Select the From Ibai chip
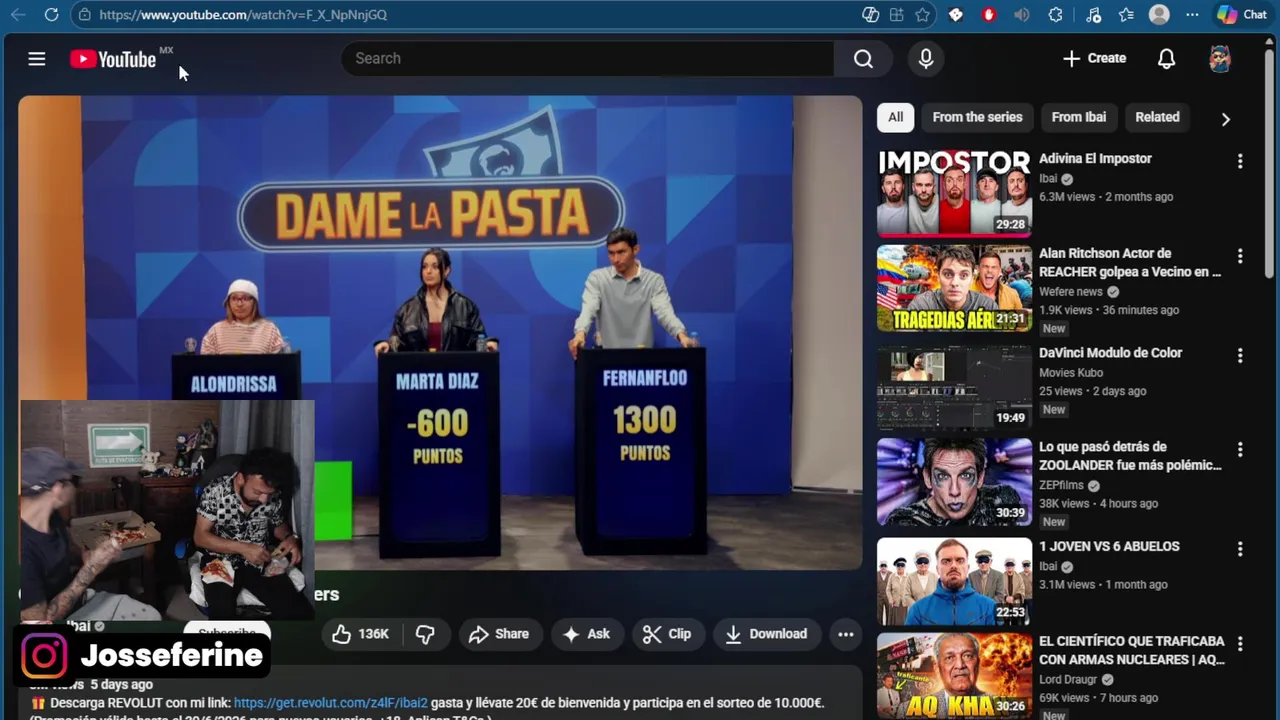Image resolution: width=1280 pixels, height=720 pixels. point(1078,117)
